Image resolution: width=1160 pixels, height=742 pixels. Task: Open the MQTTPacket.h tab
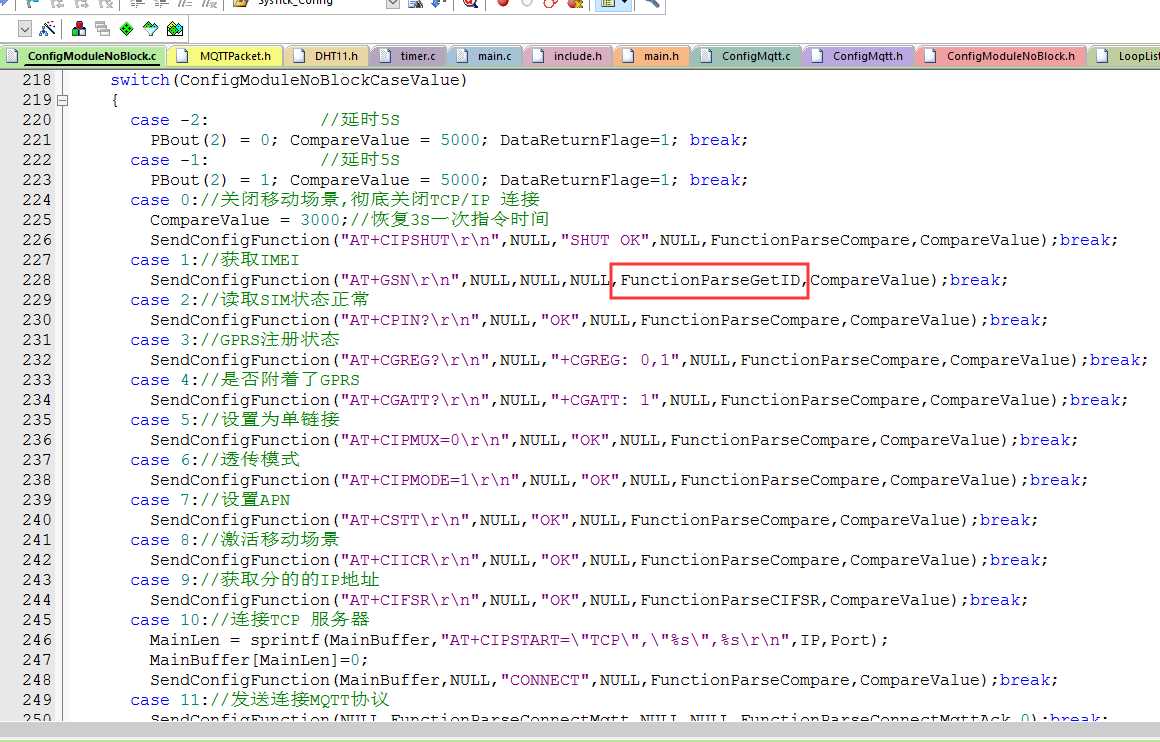pyautogui.click(x=226, y=56)
